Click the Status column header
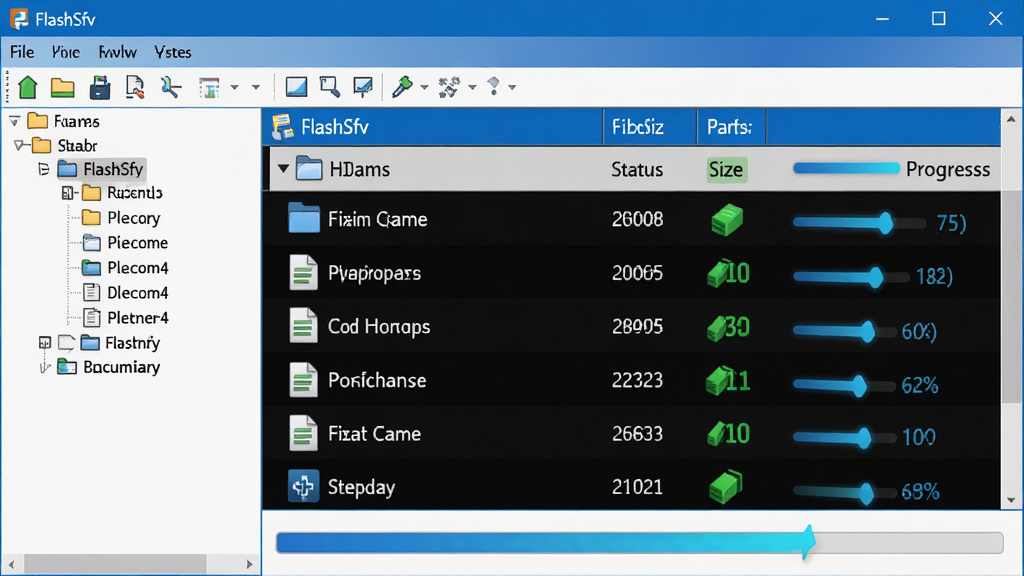This screenshot has height=576, width=1024. (637, 170)
